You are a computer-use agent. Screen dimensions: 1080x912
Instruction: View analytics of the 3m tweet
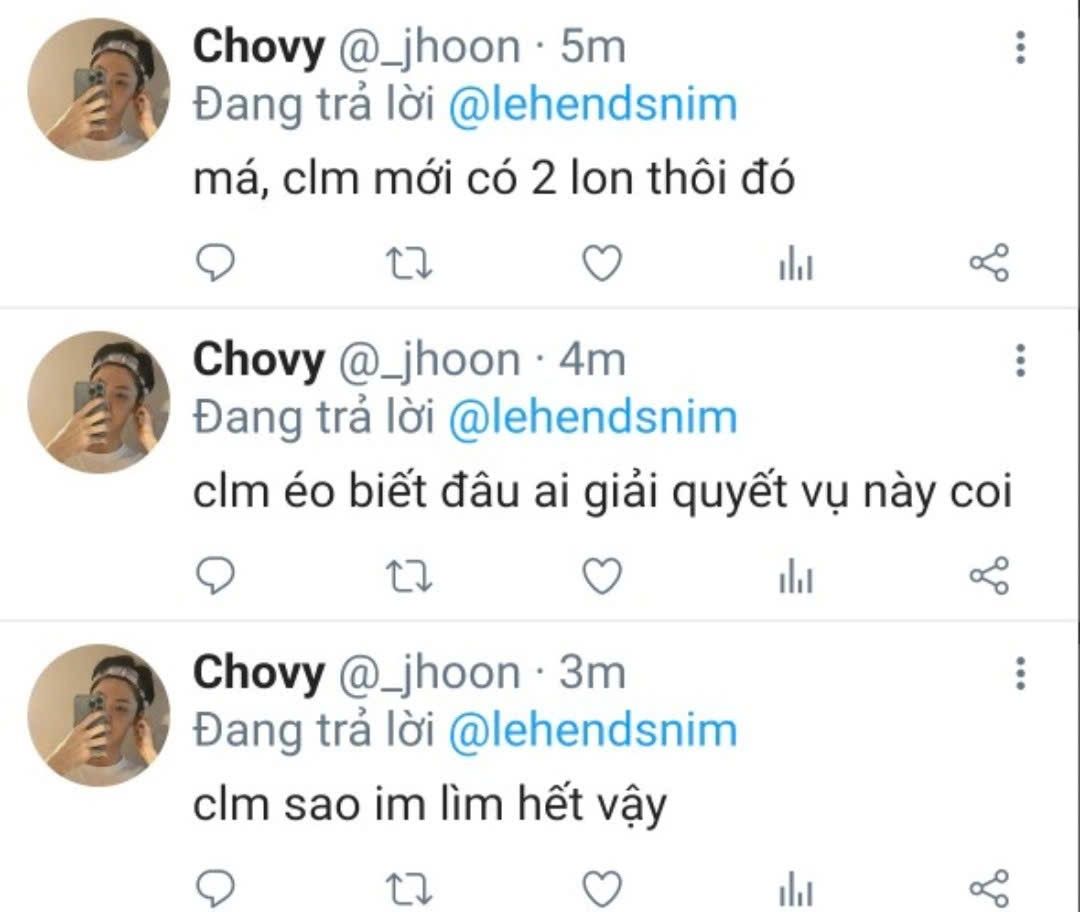point(796,889)
